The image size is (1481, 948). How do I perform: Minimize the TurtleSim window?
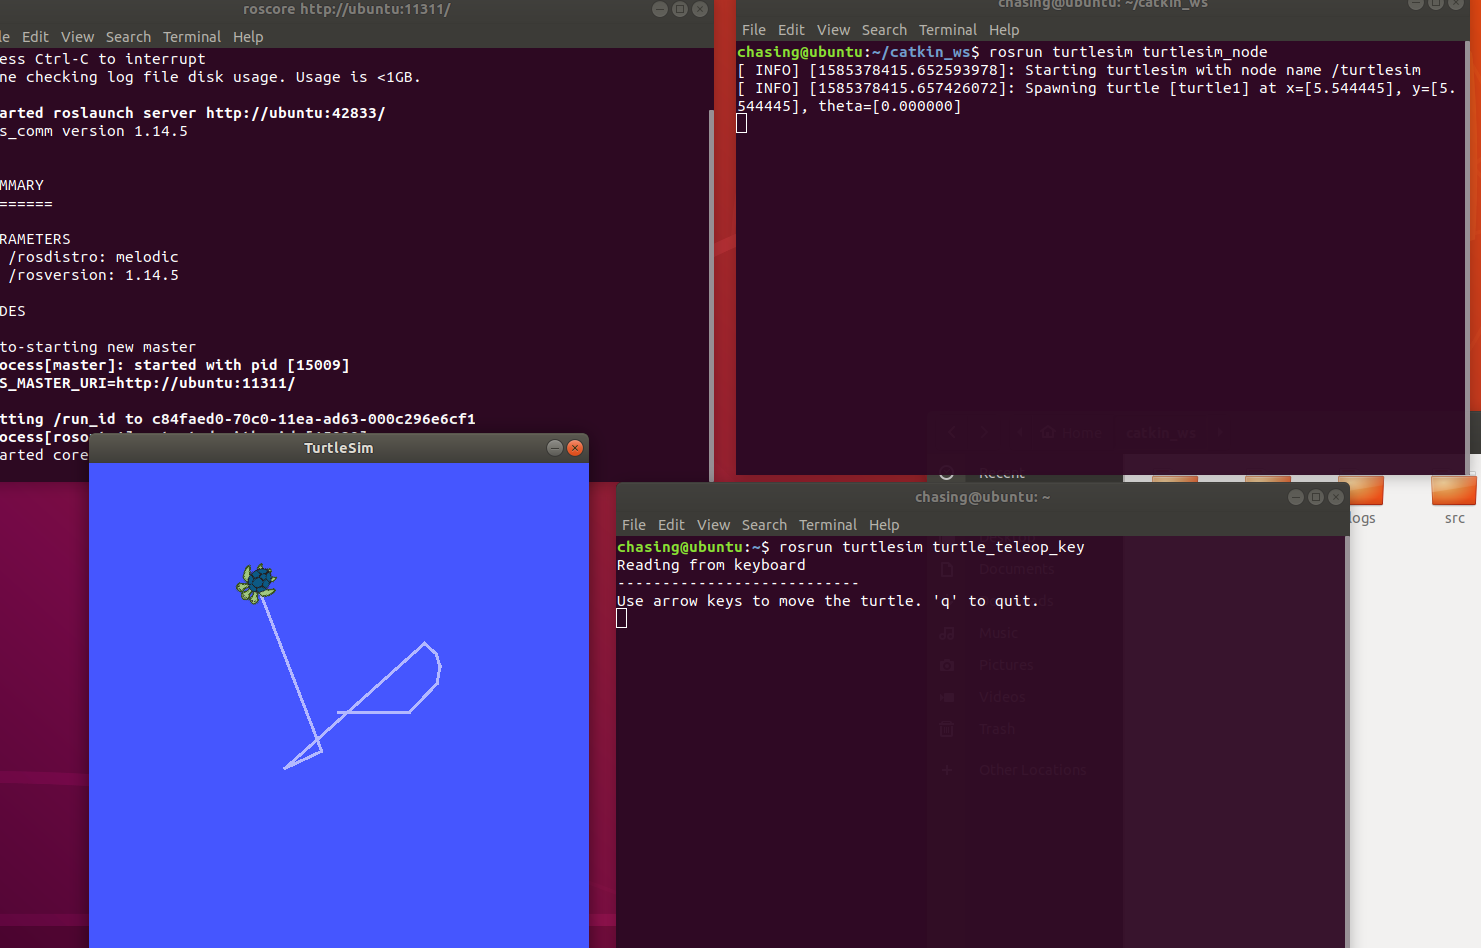pos(555,448)
